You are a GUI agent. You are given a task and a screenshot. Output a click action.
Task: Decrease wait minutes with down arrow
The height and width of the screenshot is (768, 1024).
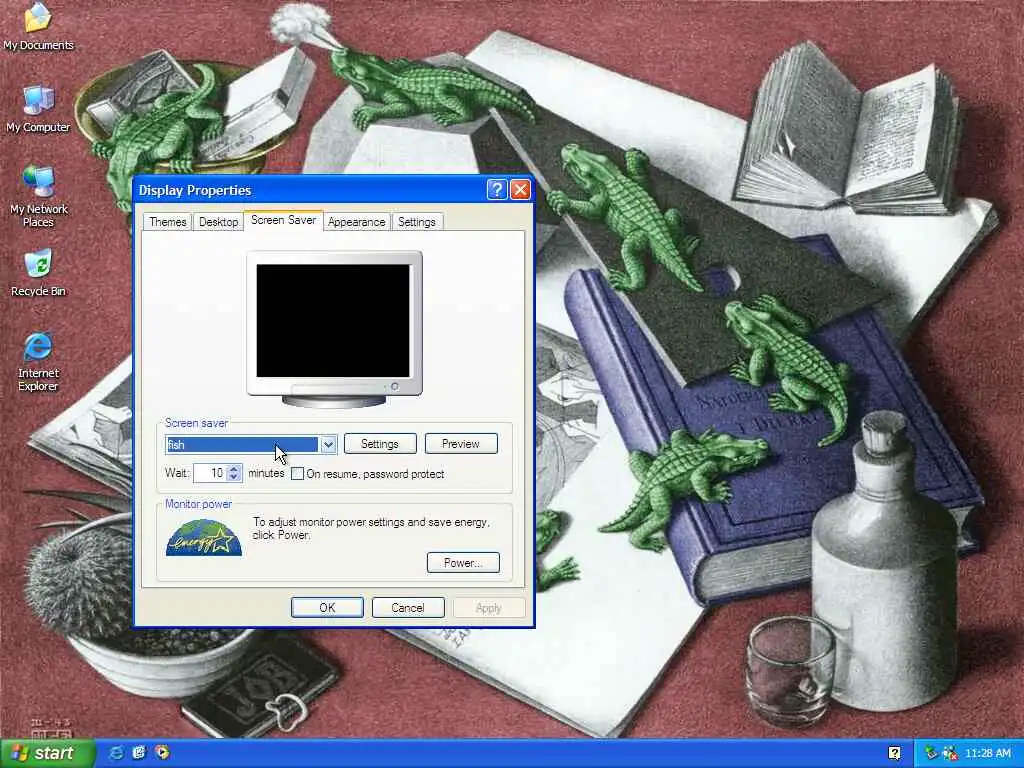(234, 477)
